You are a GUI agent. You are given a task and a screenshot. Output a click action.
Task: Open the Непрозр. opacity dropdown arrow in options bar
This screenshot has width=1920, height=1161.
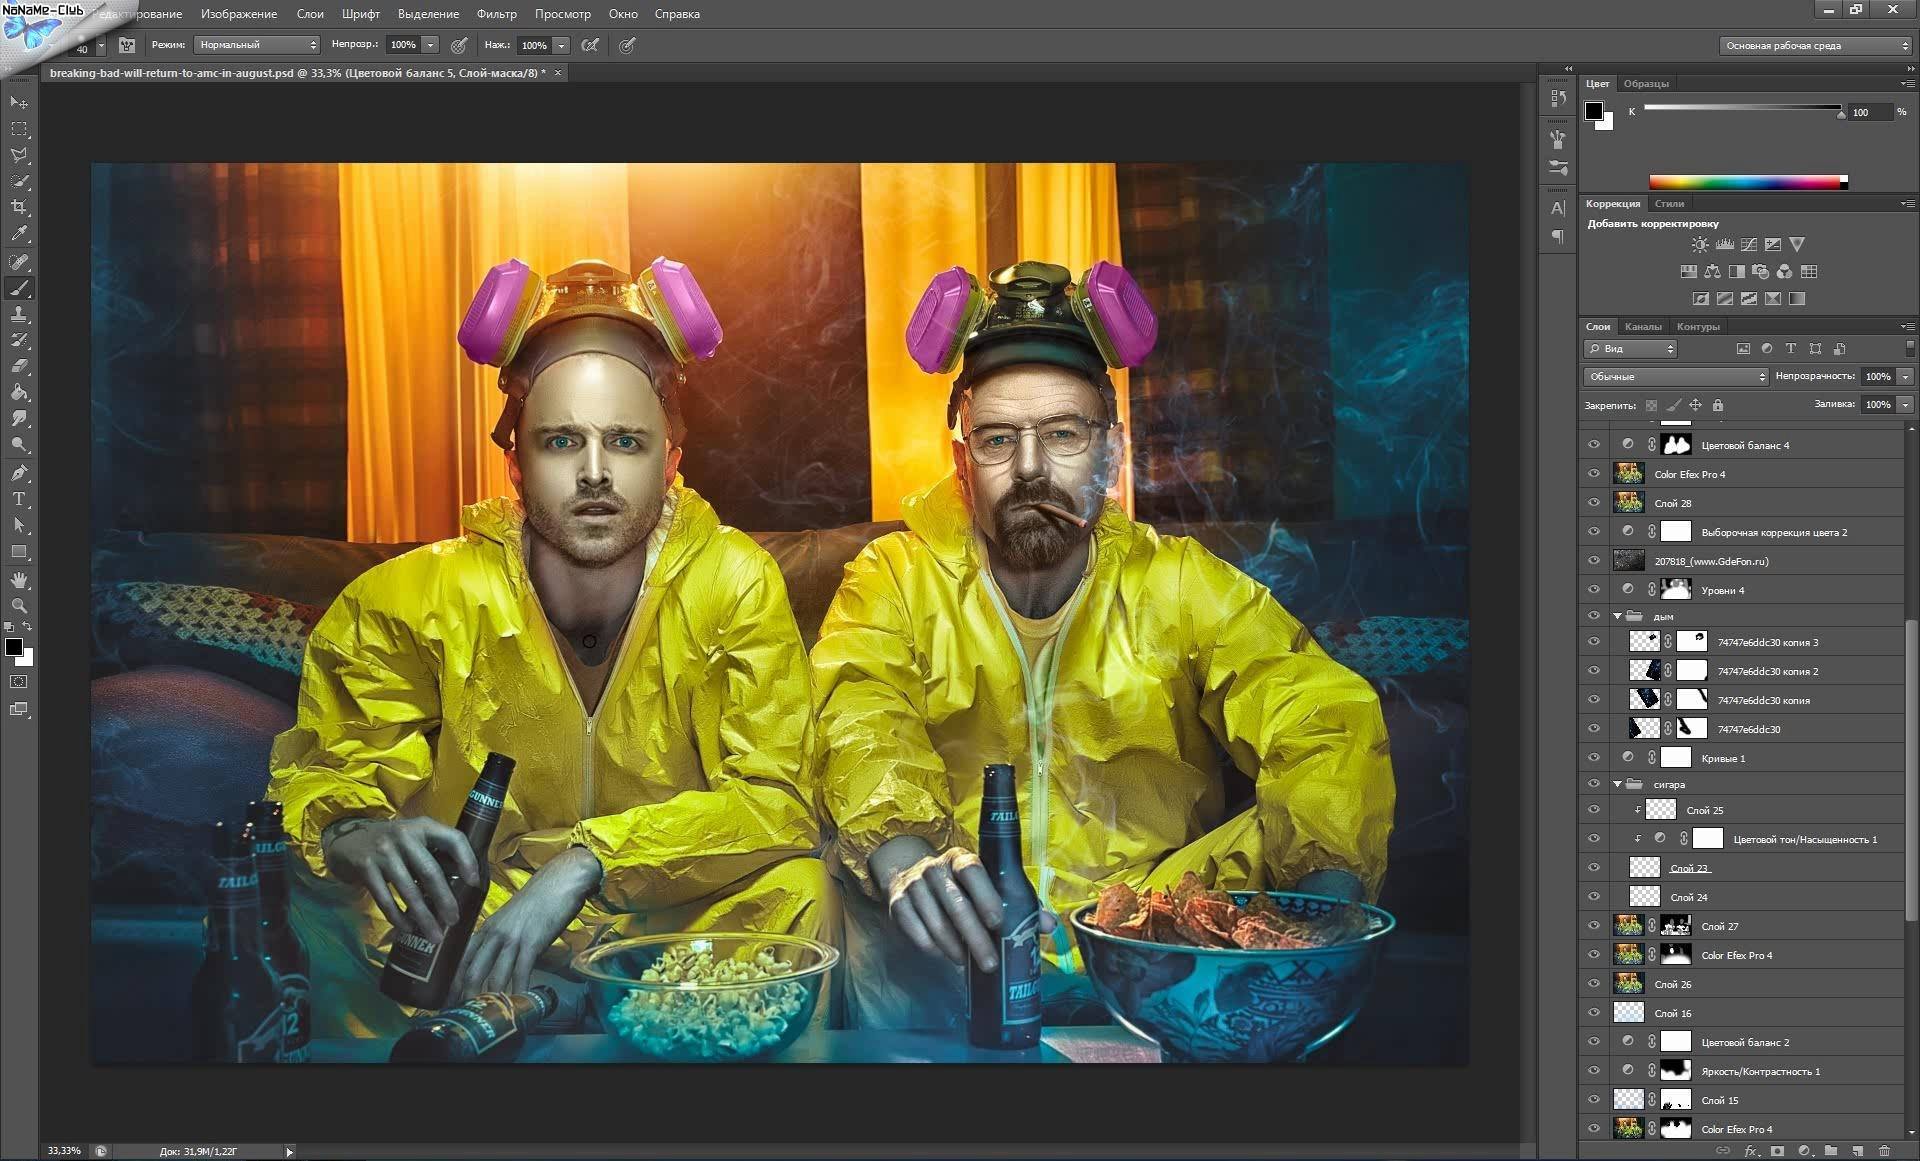(x=431, y=45)
